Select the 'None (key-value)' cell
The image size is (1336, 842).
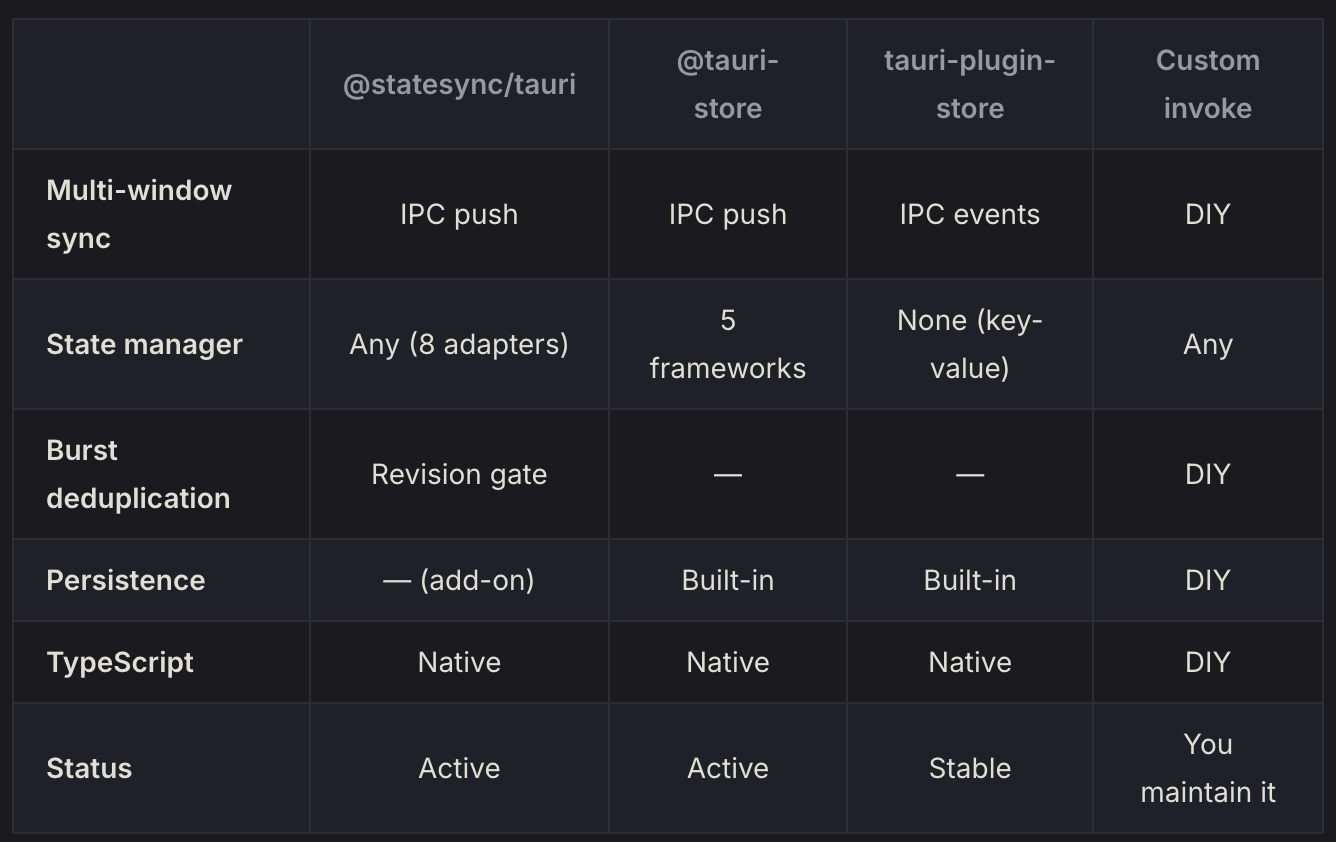point(970,344)
